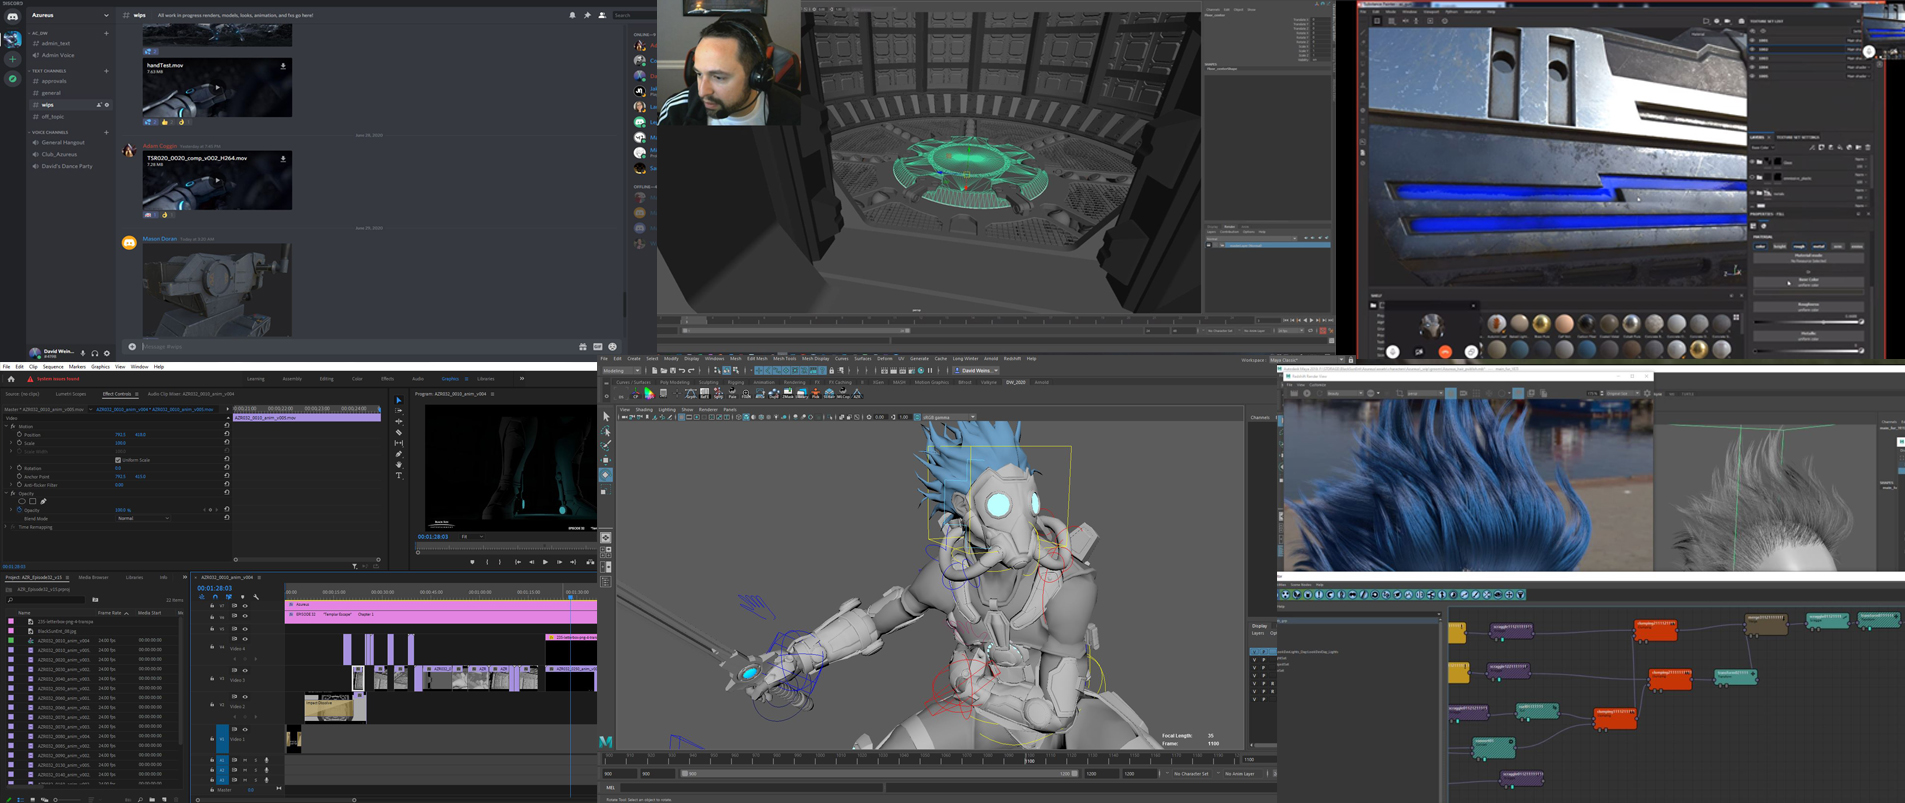Open pinned messages in Discord
Viewport: 1905px width, 803px height.
click(x=587, y=15)
